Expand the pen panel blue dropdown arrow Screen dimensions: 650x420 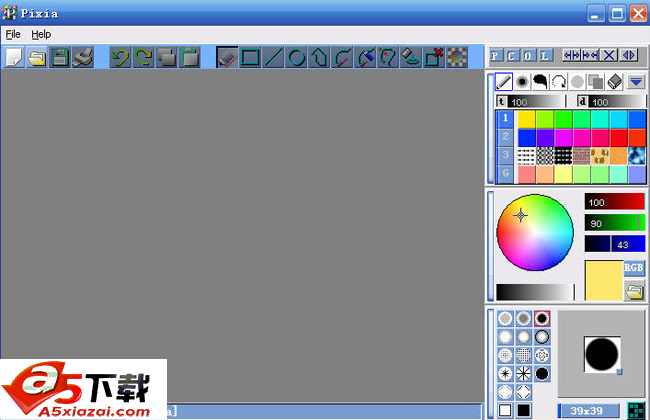point(636,82)
